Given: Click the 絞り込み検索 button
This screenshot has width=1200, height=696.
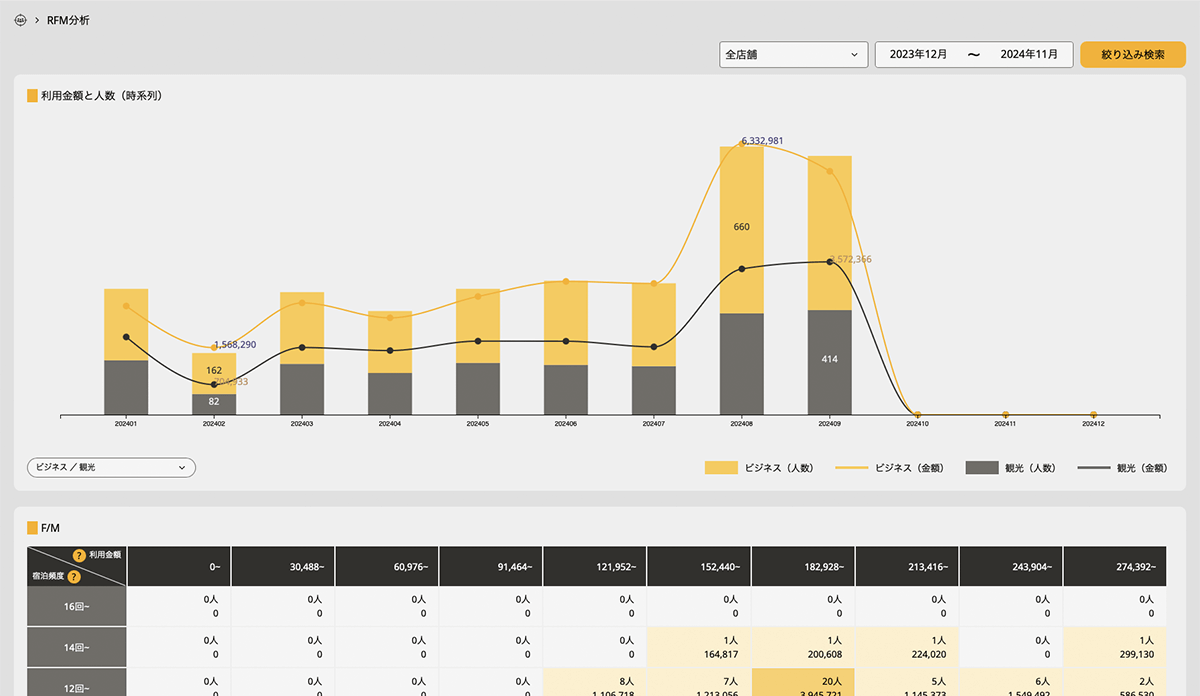Looking at the screenshot, I should point(1132,54).
